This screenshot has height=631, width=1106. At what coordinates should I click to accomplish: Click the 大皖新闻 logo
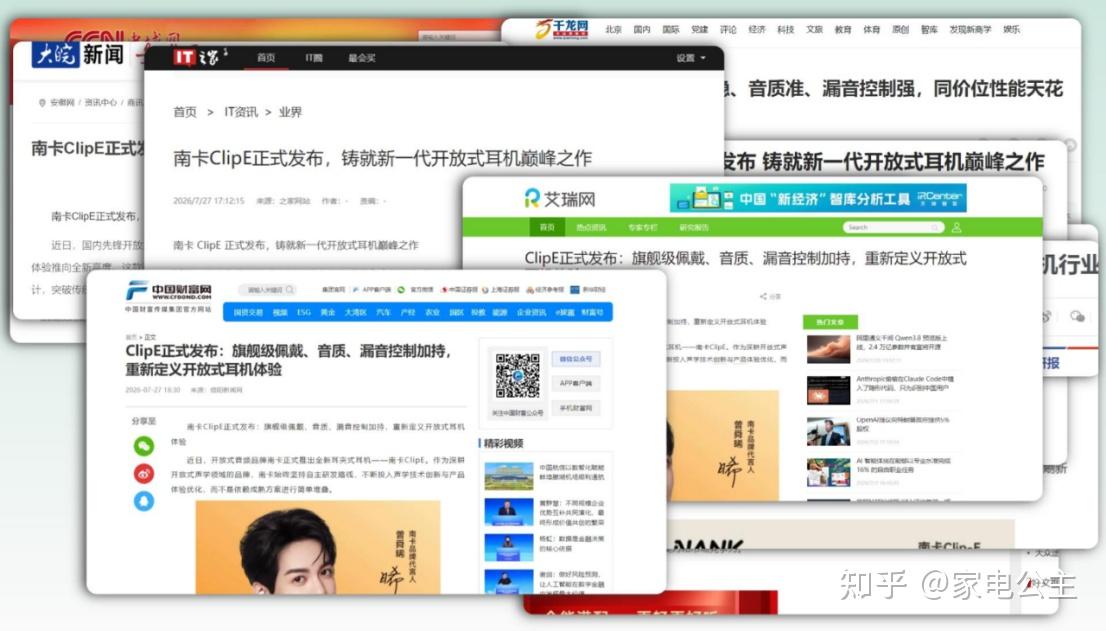(78, 54)
